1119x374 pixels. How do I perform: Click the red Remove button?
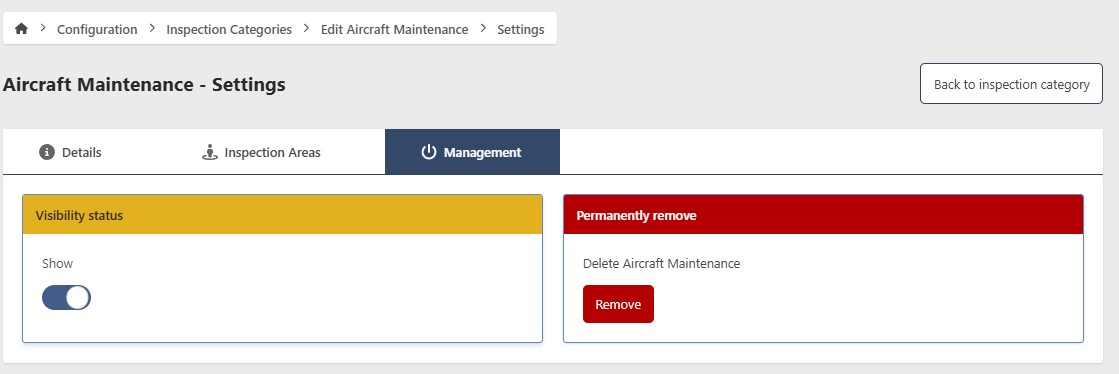pyautogui.click(x=618, y=304)
